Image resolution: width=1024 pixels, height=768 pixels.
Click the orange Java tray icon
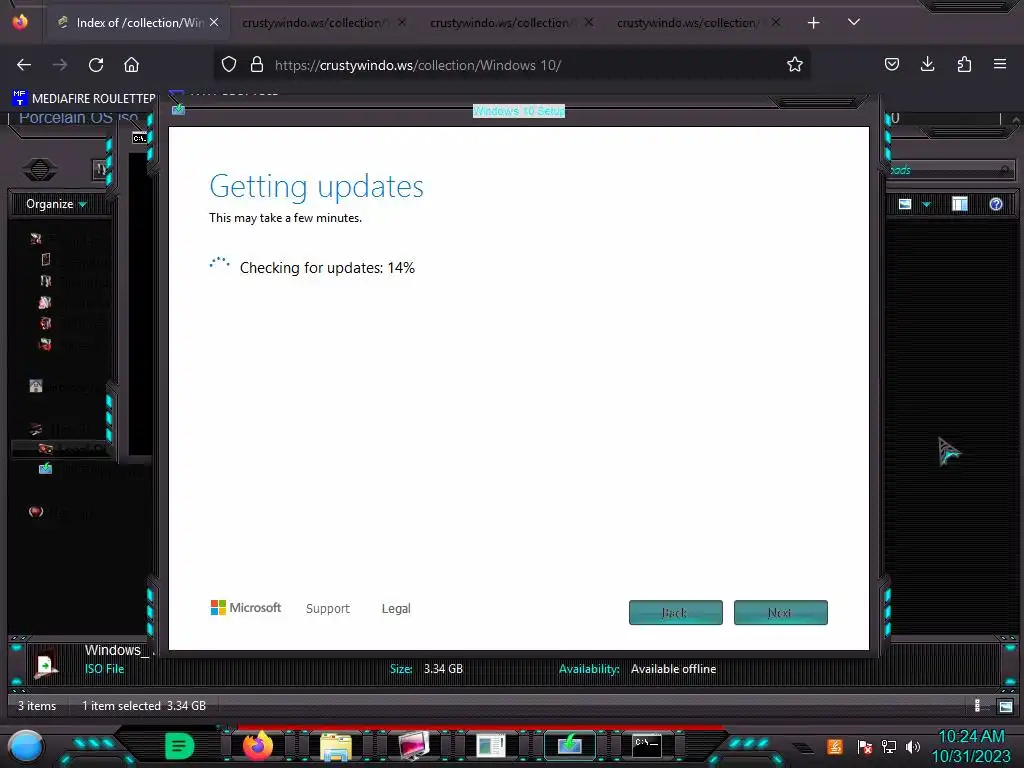tap(835, 746)
